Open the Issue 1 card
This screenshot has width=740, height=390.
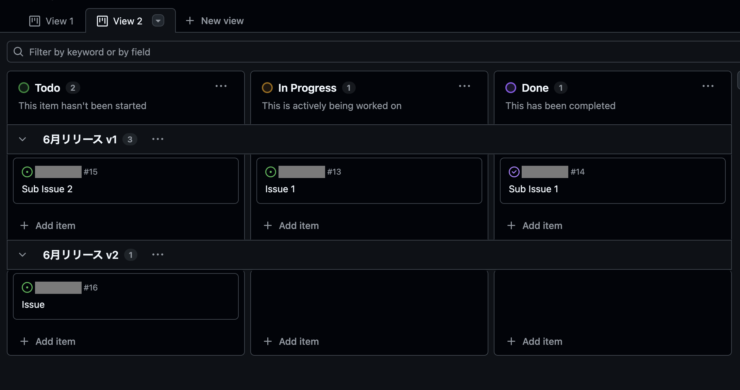tap(369, 181)
